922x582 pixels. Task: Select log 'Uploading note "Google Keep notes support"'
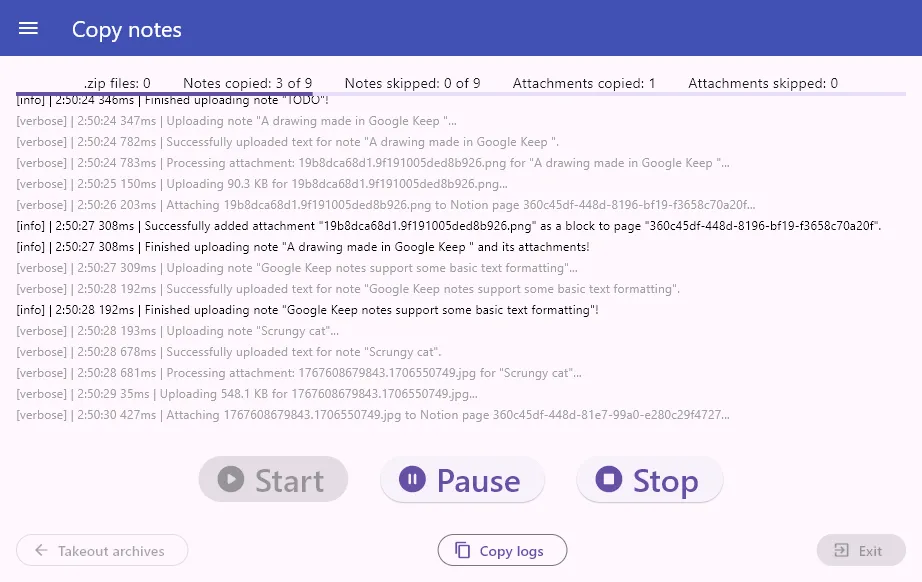pyautogui.click(x=297, y=268)
